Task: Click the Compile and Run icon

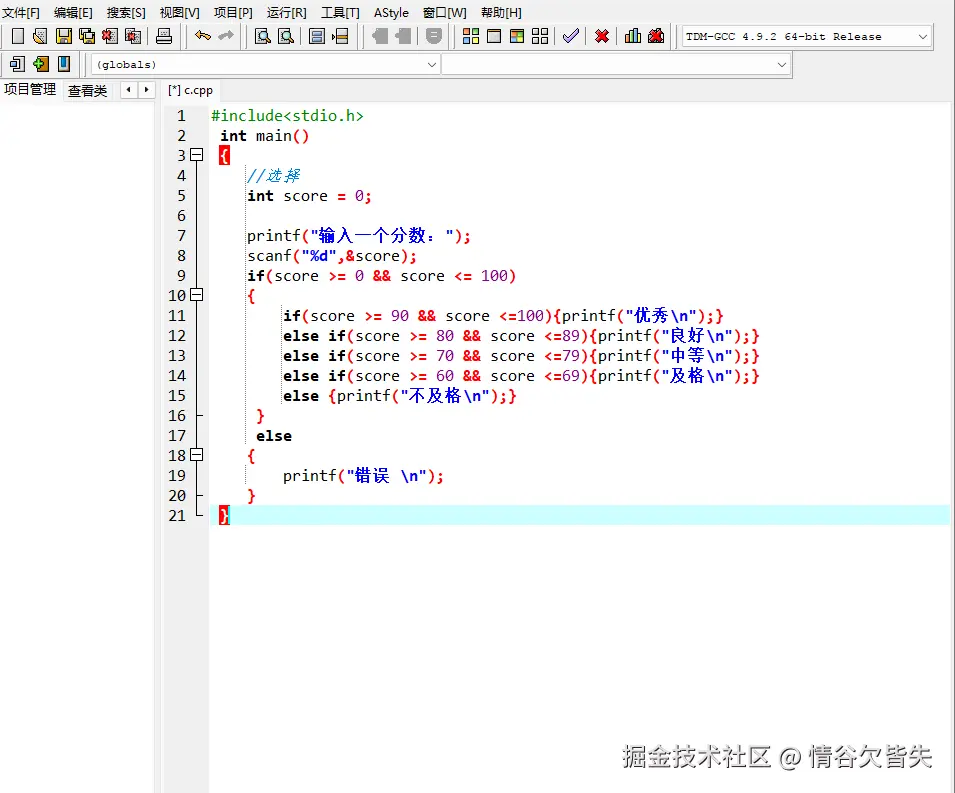Action: pyautogui.click(x=517, y=37)
